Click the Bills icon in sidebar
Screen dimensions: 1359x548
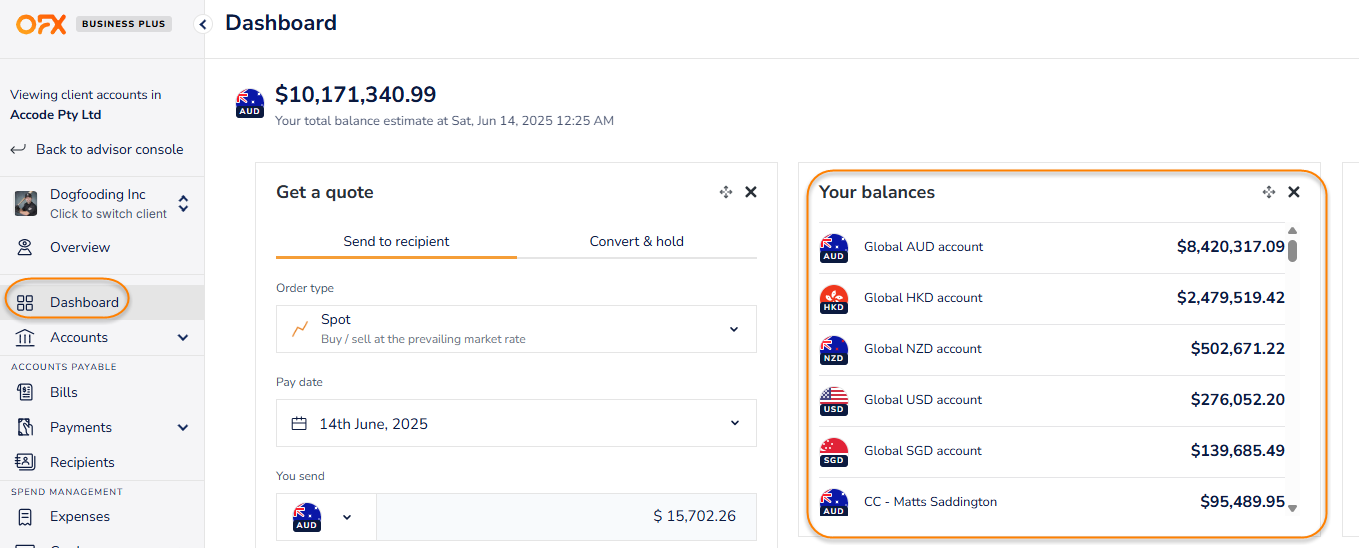pyautogui.click(x=26, y=392)
